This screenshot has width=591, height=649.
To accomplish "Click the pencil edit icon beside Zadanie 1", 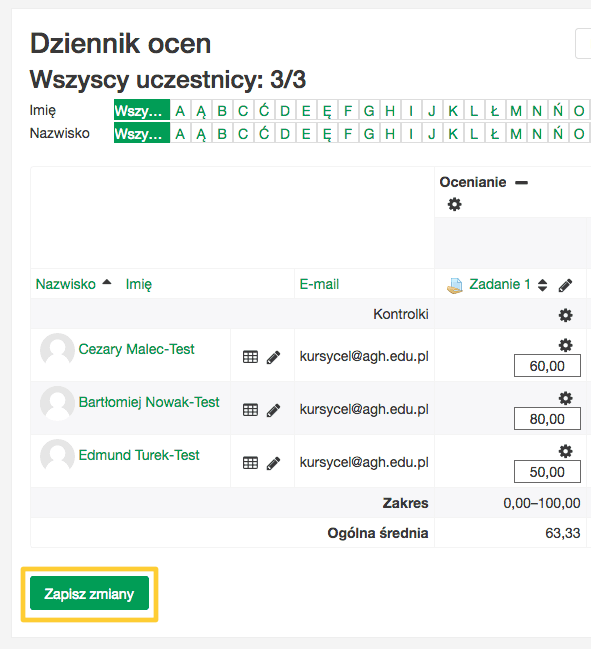I will point(565,285).
